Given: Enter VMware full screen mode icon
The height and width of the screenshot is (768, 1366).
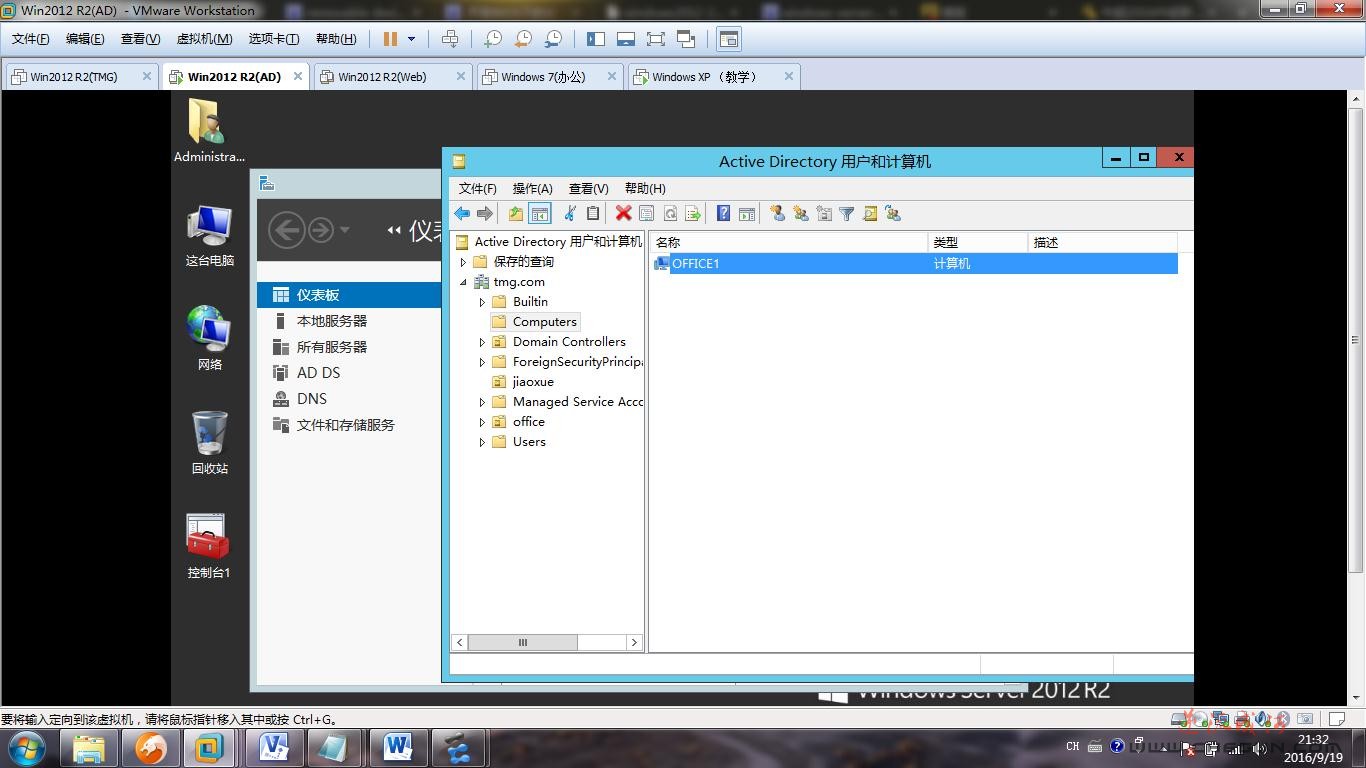Looking at the screenshot, I should [x=655, y=39].
